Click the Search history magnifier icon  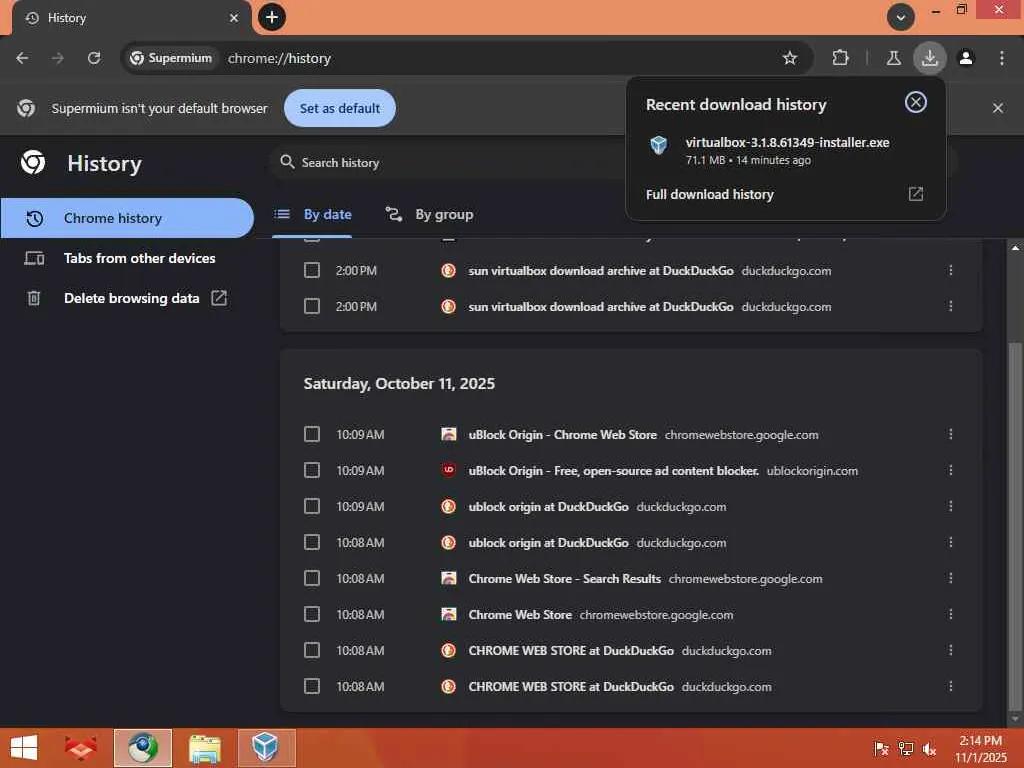[287, 161]
